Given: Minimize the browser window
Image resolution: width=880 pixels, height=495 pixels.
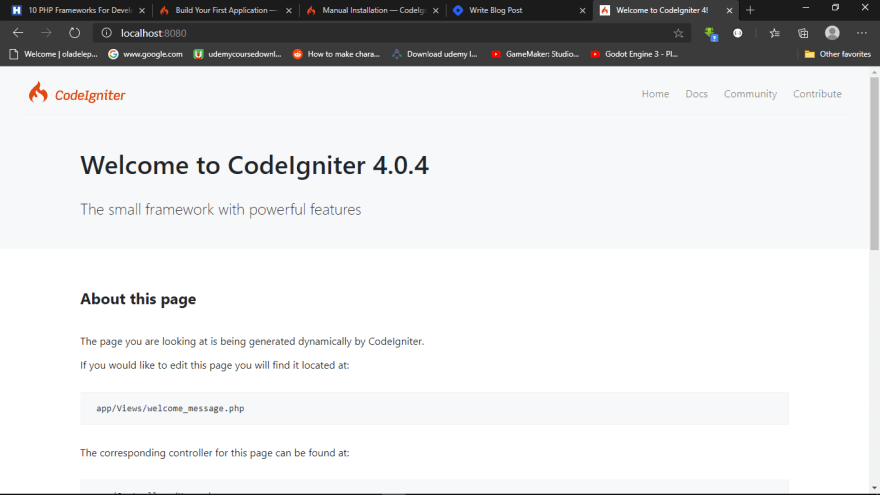Looking at the screenshot, I should tap(806, 8).
